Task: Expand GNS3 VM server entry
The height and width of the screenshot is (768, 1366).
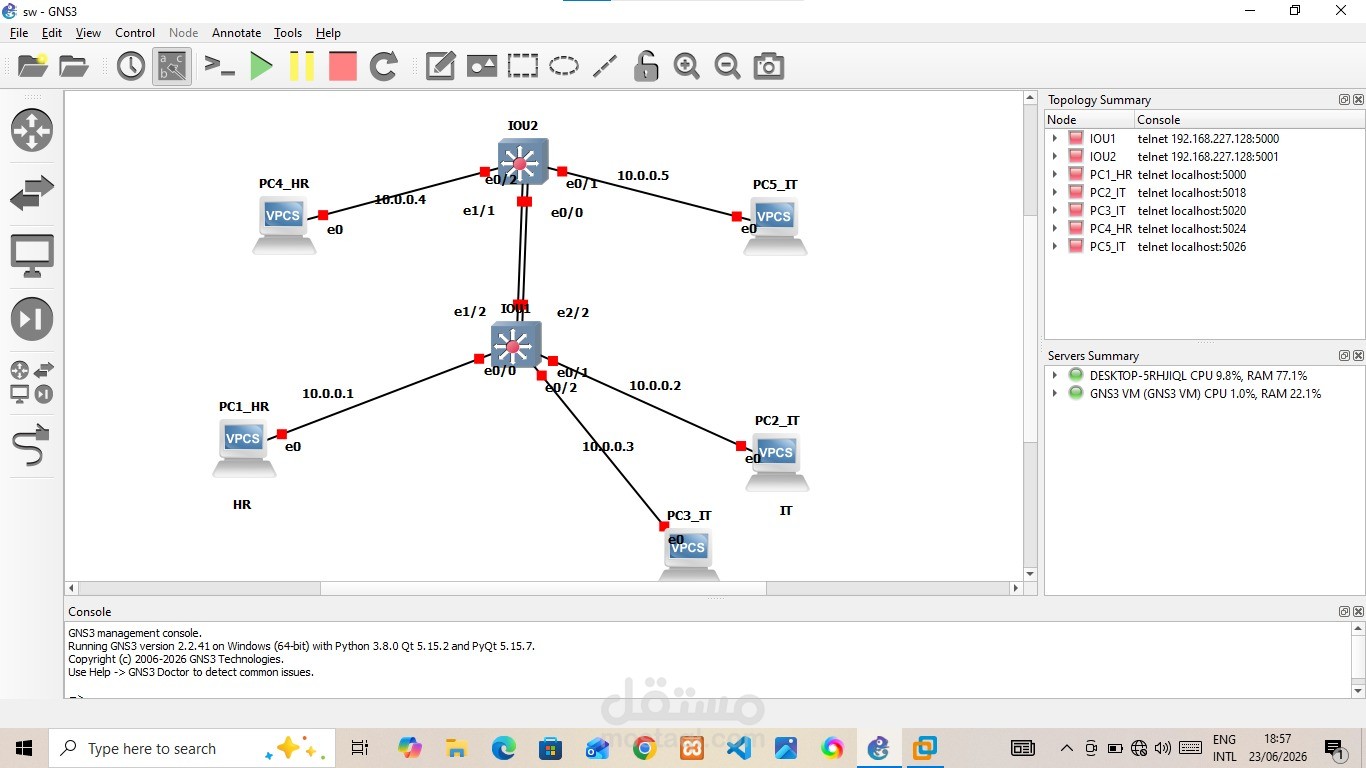Action: click(x=1055, y=394)
